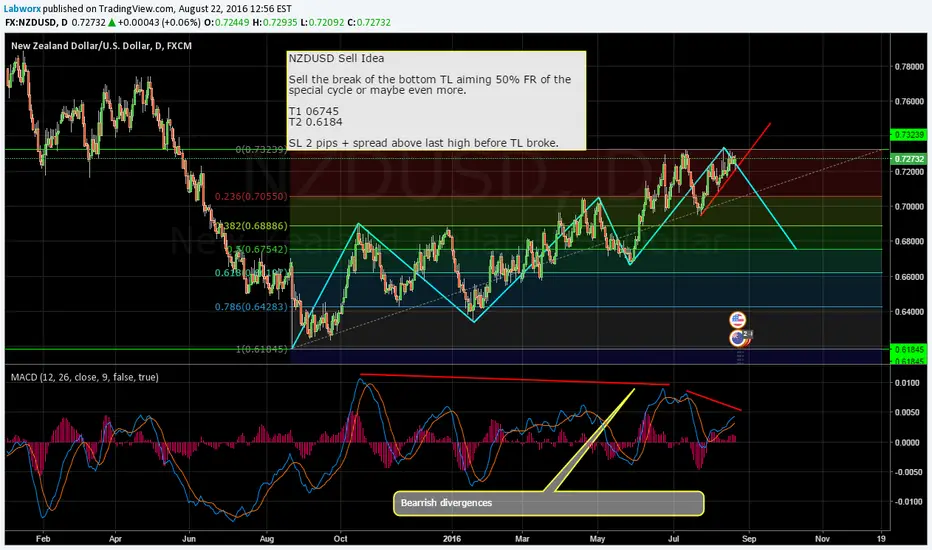Click the 0.64000 price axis label
Viewport: 932px width, 550px height.
[x=909, y=312]
